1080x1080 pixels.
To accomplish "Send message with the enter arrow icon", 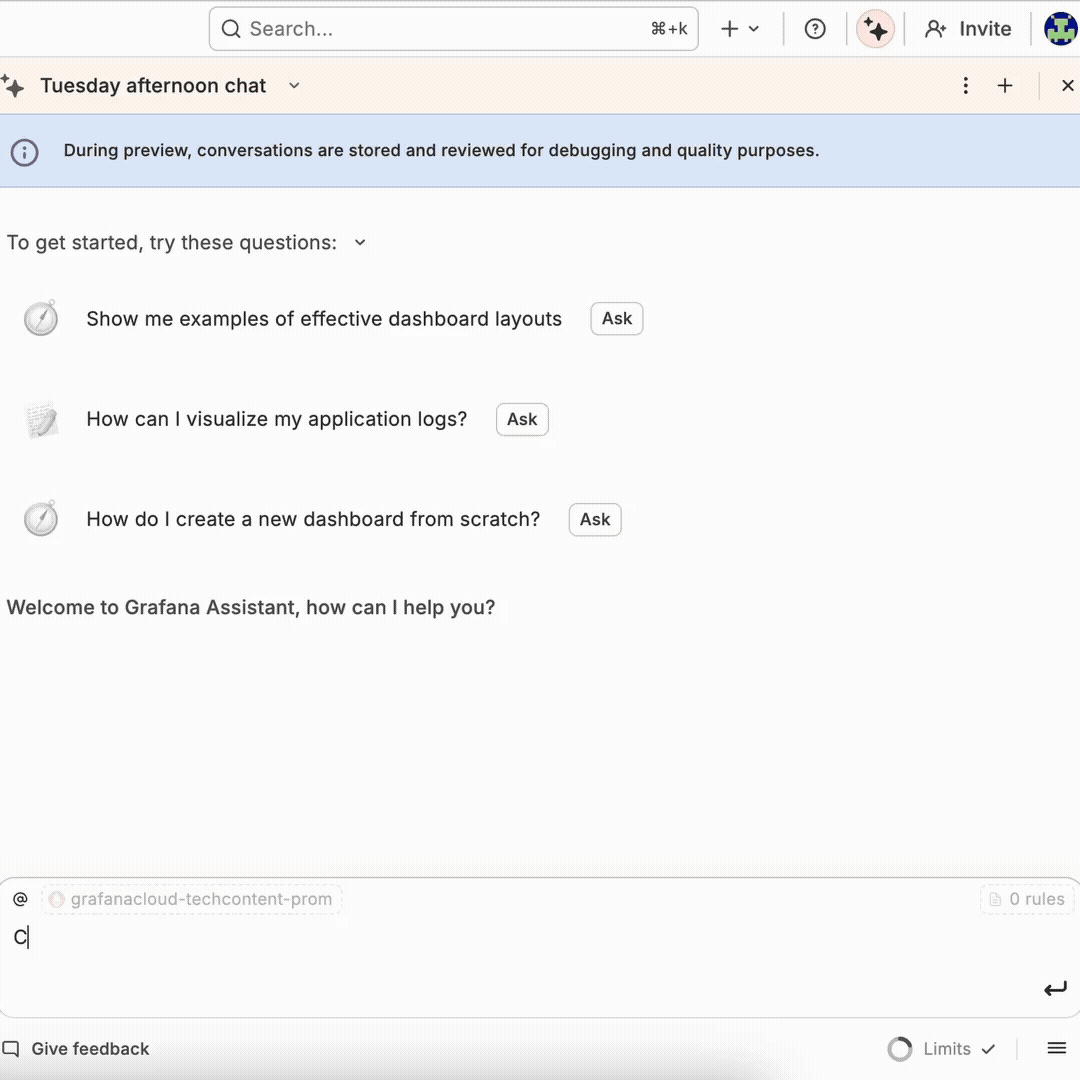I will tap(1055, 989).
